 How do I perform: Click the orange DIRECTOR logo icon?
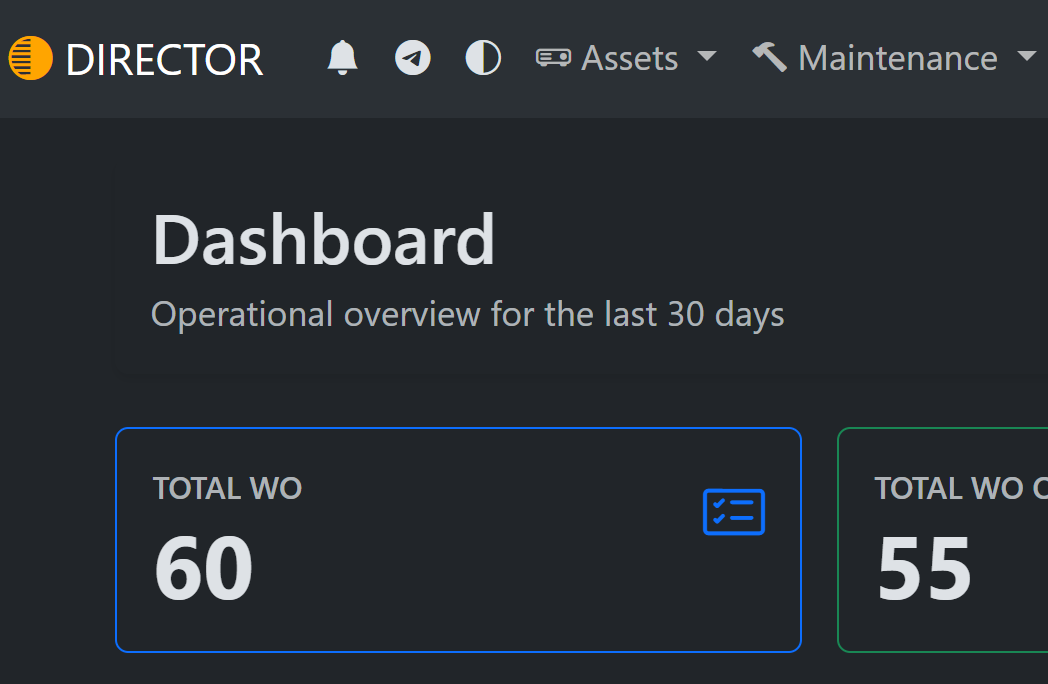click(x=30, y=58)
